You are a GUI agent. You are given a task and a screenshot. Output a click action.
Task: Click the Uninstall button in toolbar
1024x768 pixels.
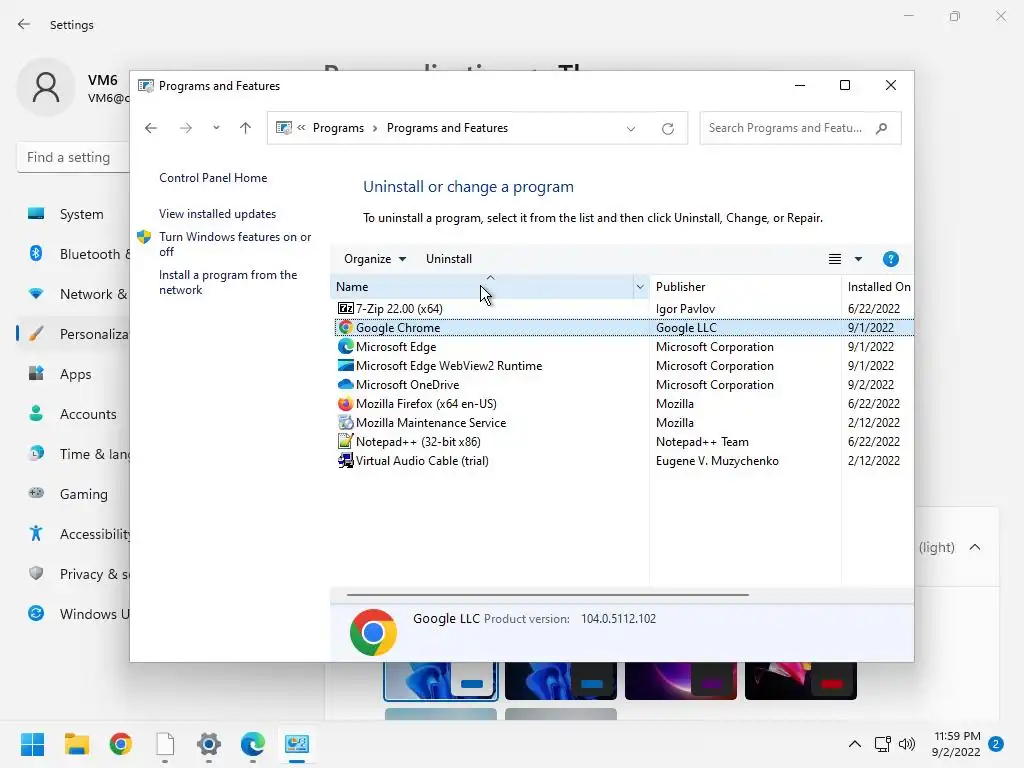point(449,259)
